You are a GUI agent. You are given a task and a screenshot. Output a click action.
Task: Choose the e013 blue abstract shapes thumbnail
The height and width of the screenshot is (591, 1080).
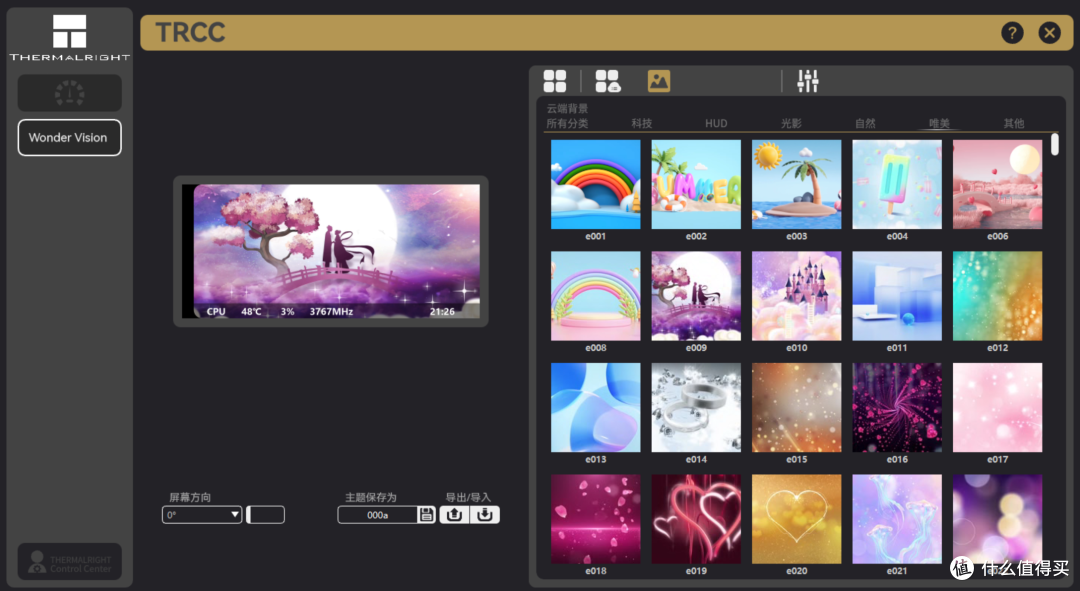596,408
